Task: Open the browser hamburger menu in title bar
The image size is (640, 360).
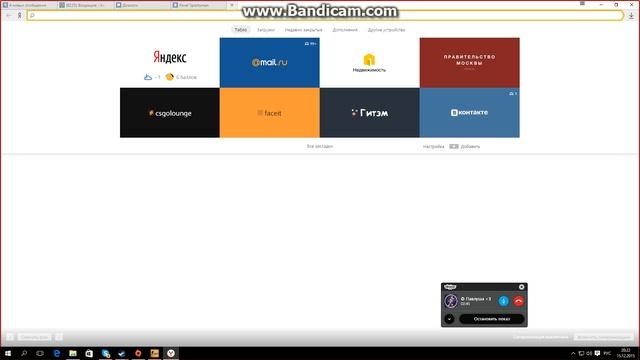Action: (582, 4)
